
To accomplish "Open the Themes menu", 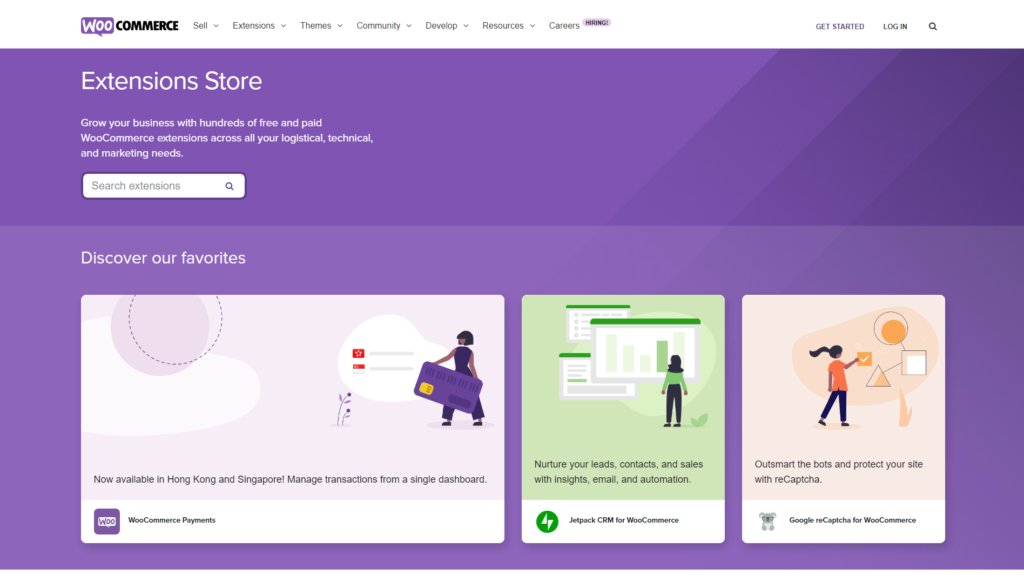I will point(315,26).
